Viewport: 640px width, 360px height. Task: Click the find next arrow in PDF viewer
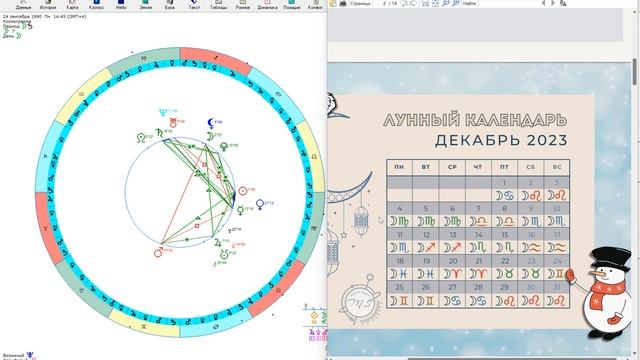553,3
